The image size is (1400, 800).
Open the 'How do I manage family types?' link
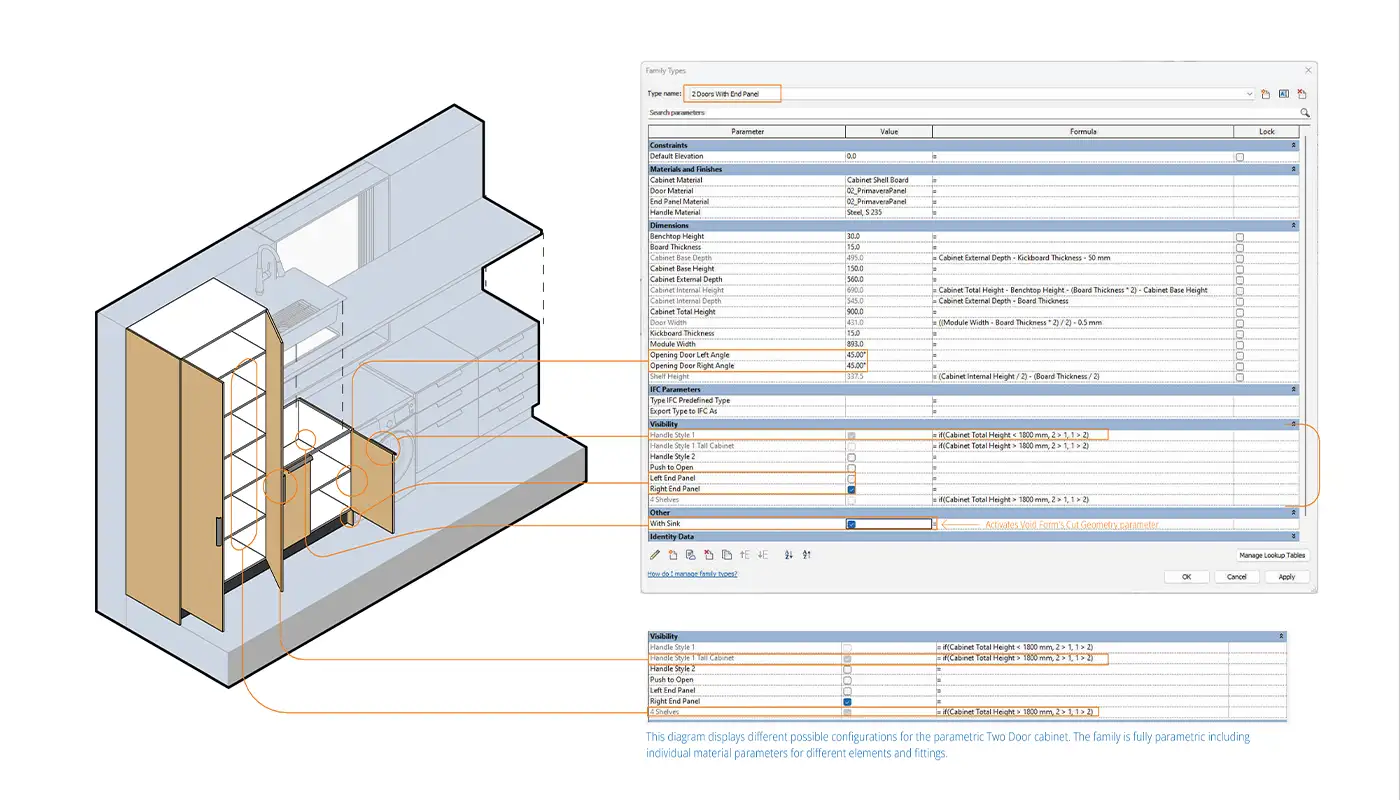pyautogui.click(x=692, y=574)
